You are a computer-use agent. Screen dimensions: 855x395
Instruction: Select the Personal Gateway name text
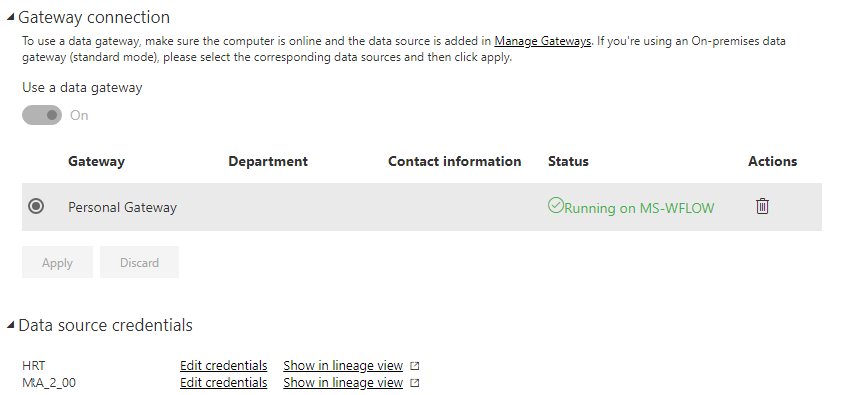tap(123, 207)
